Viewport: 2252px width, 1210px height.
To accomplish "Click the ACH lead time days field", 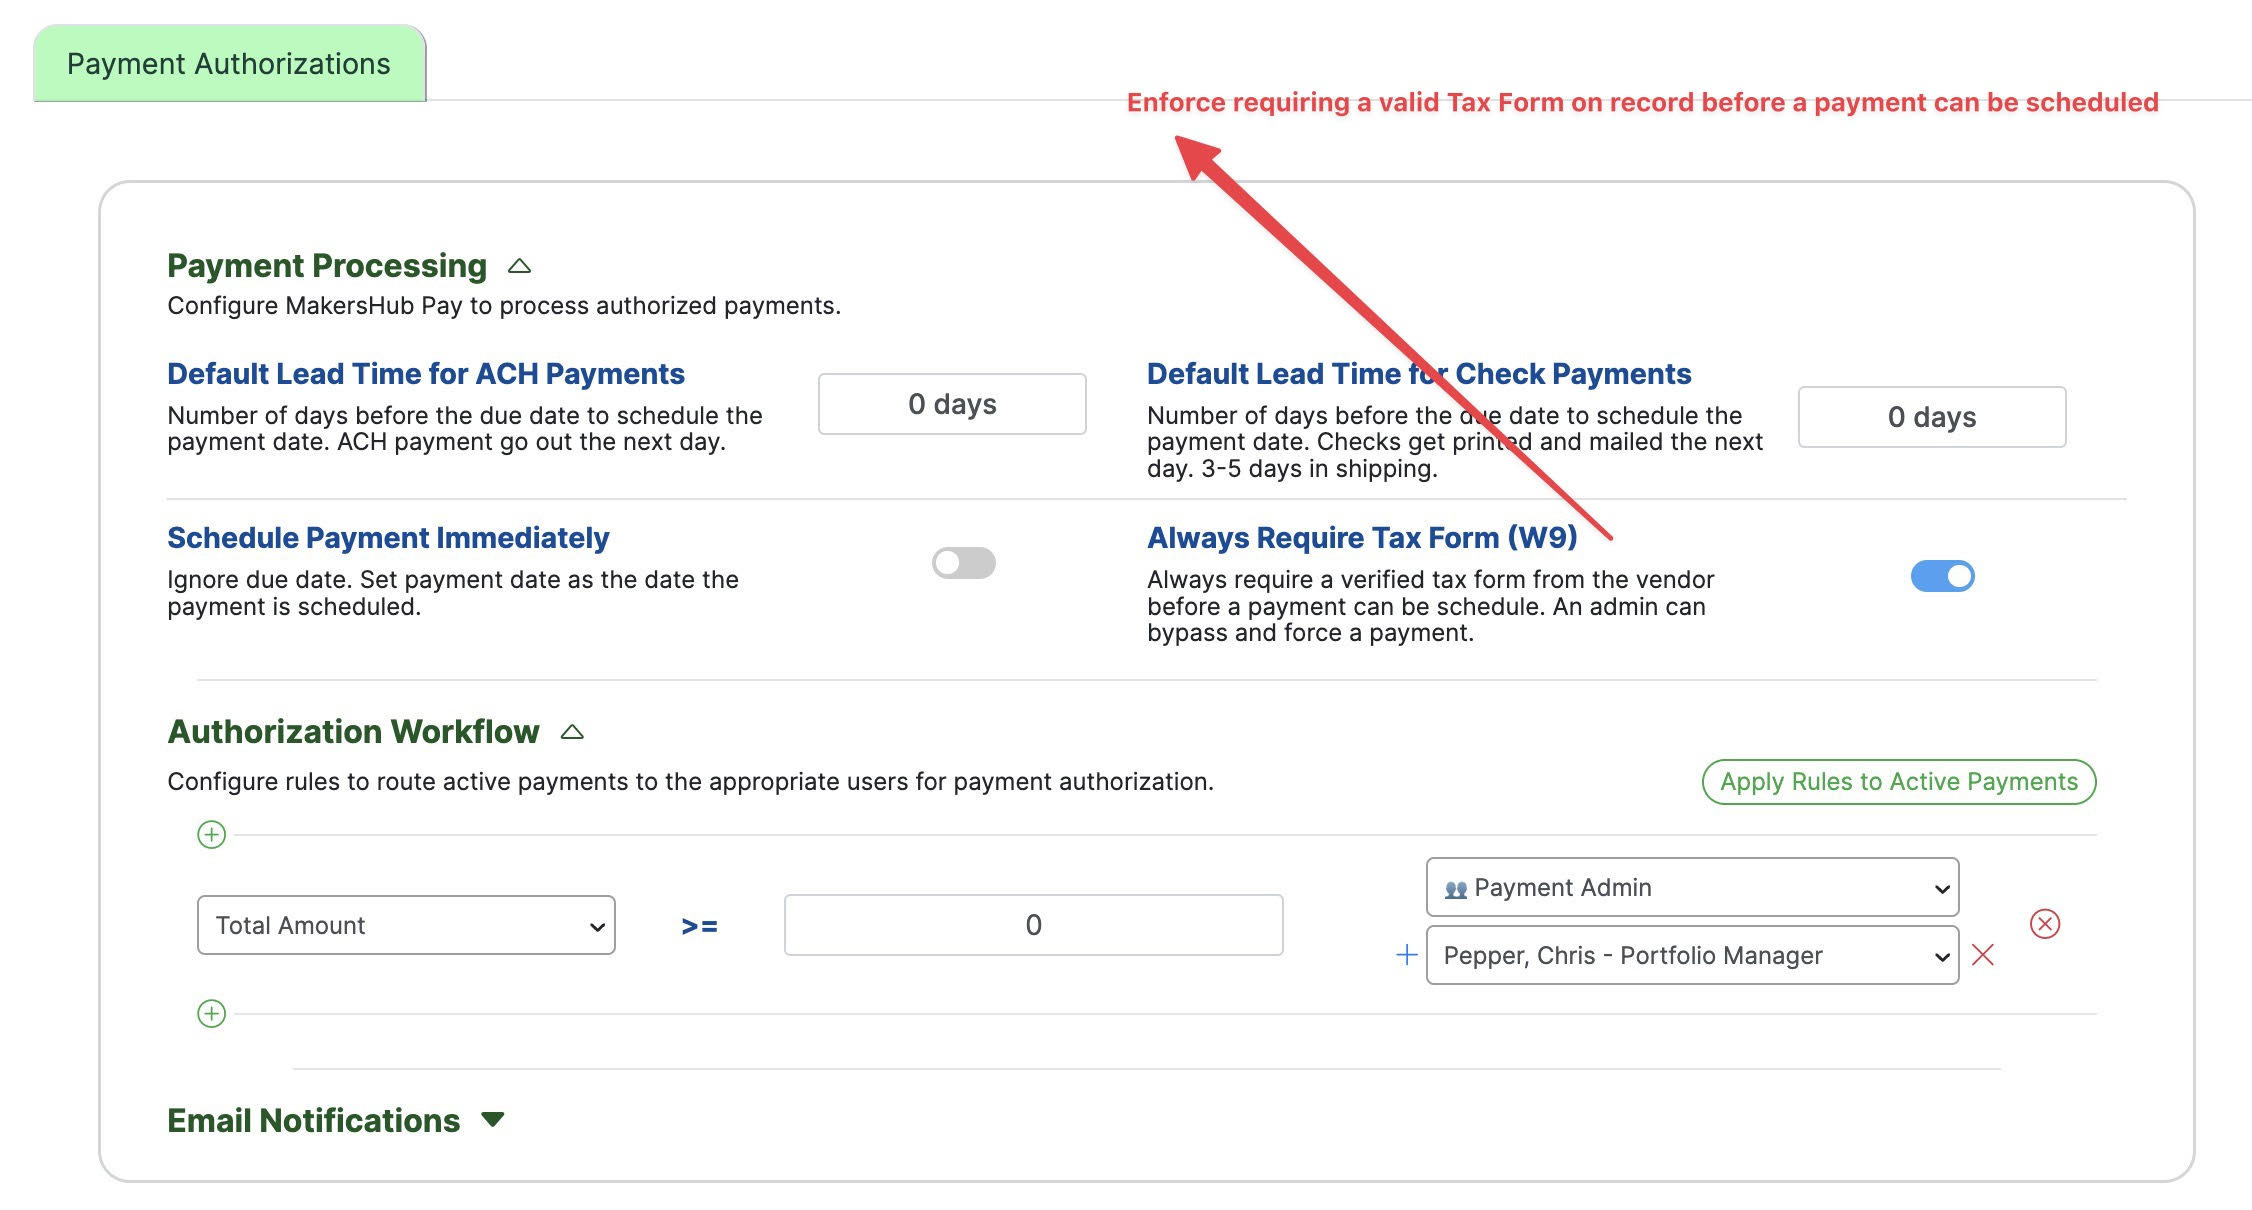I will 952,404.
